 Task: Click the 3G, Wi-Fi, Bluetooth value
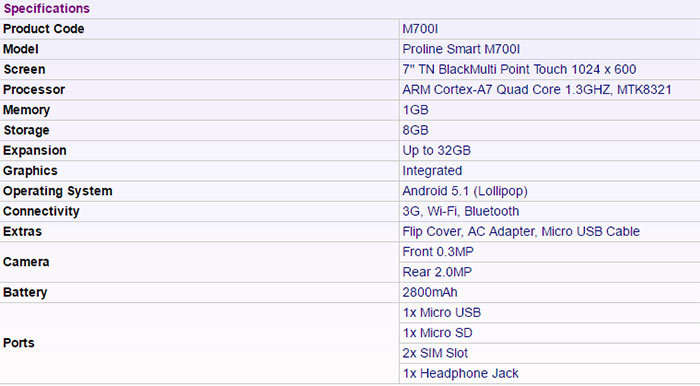coord(461,211)
